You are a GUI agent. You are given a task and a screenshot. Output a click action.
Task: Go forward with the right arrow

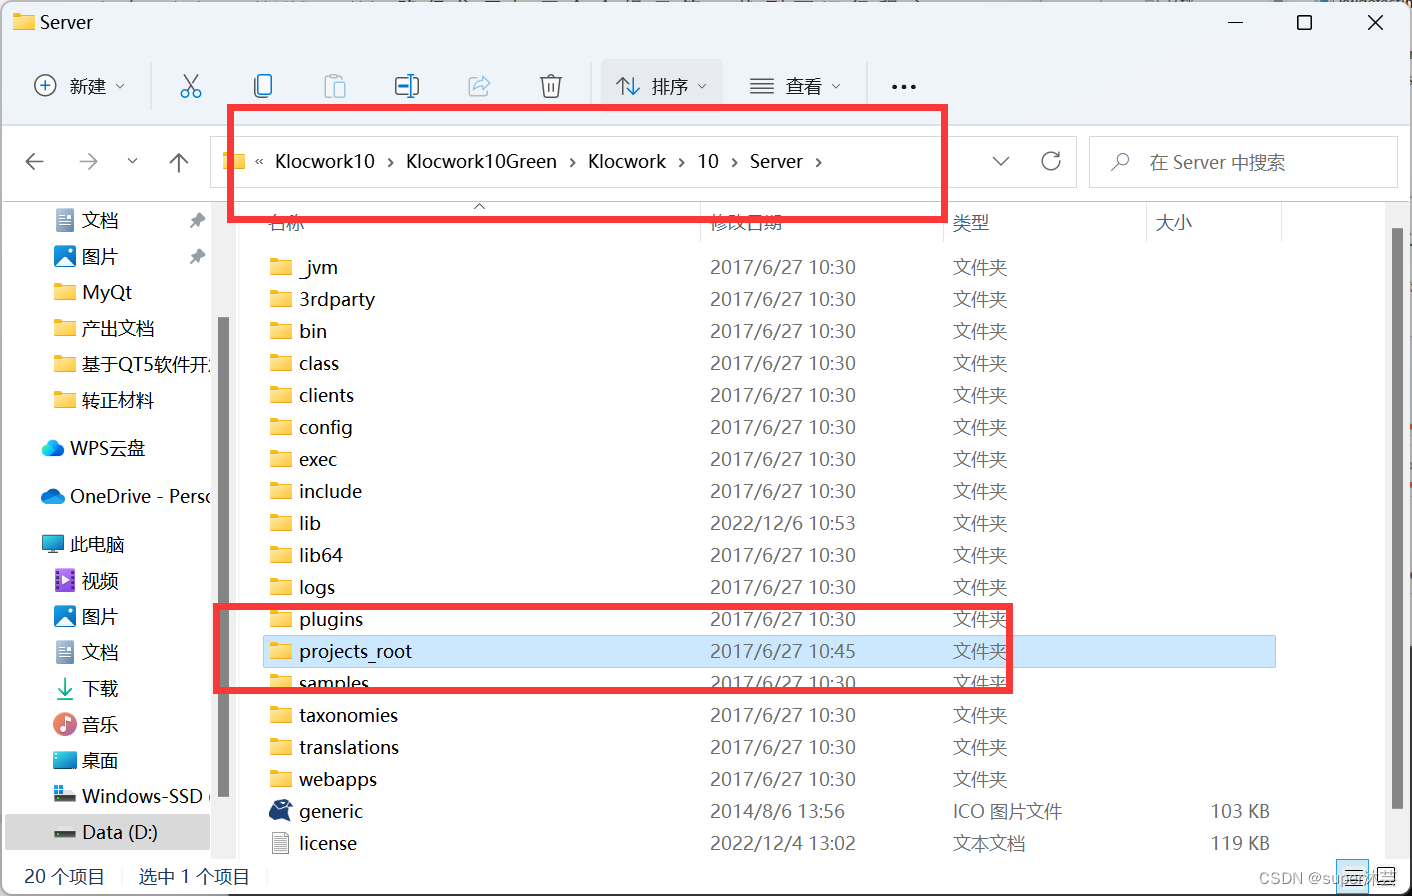click(88, 162)
